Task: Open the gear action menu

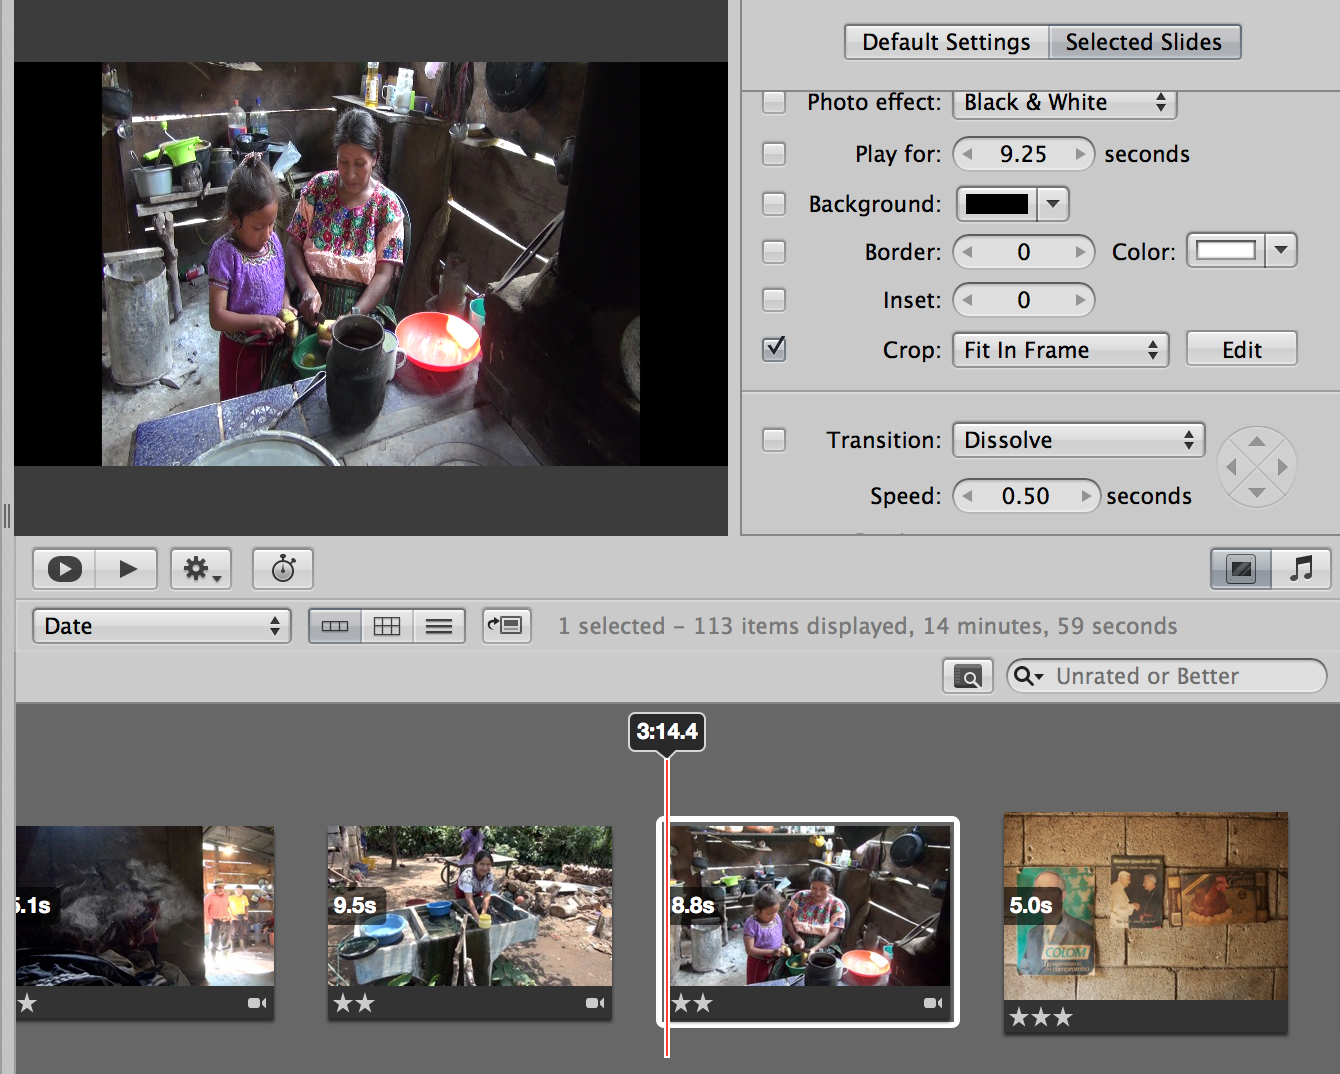Action: pos(201,569)
